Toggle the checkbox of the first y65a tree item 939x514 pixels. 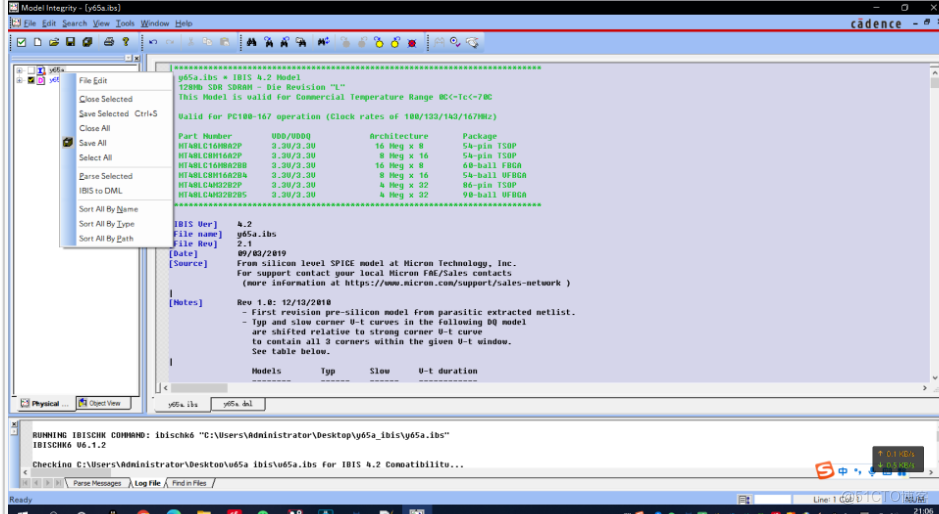(30, 71)
